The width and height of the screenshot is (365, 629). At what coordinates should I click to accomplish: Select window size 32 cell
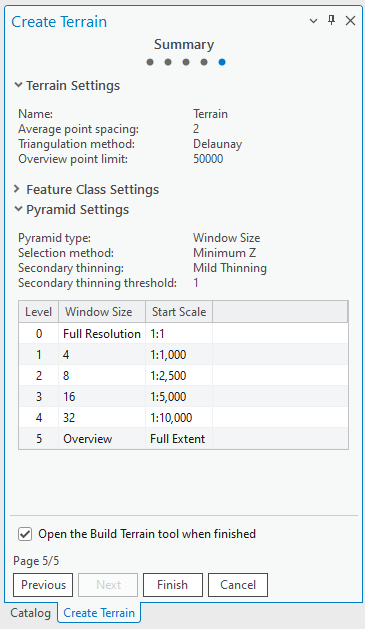click(x=102, y=418)
